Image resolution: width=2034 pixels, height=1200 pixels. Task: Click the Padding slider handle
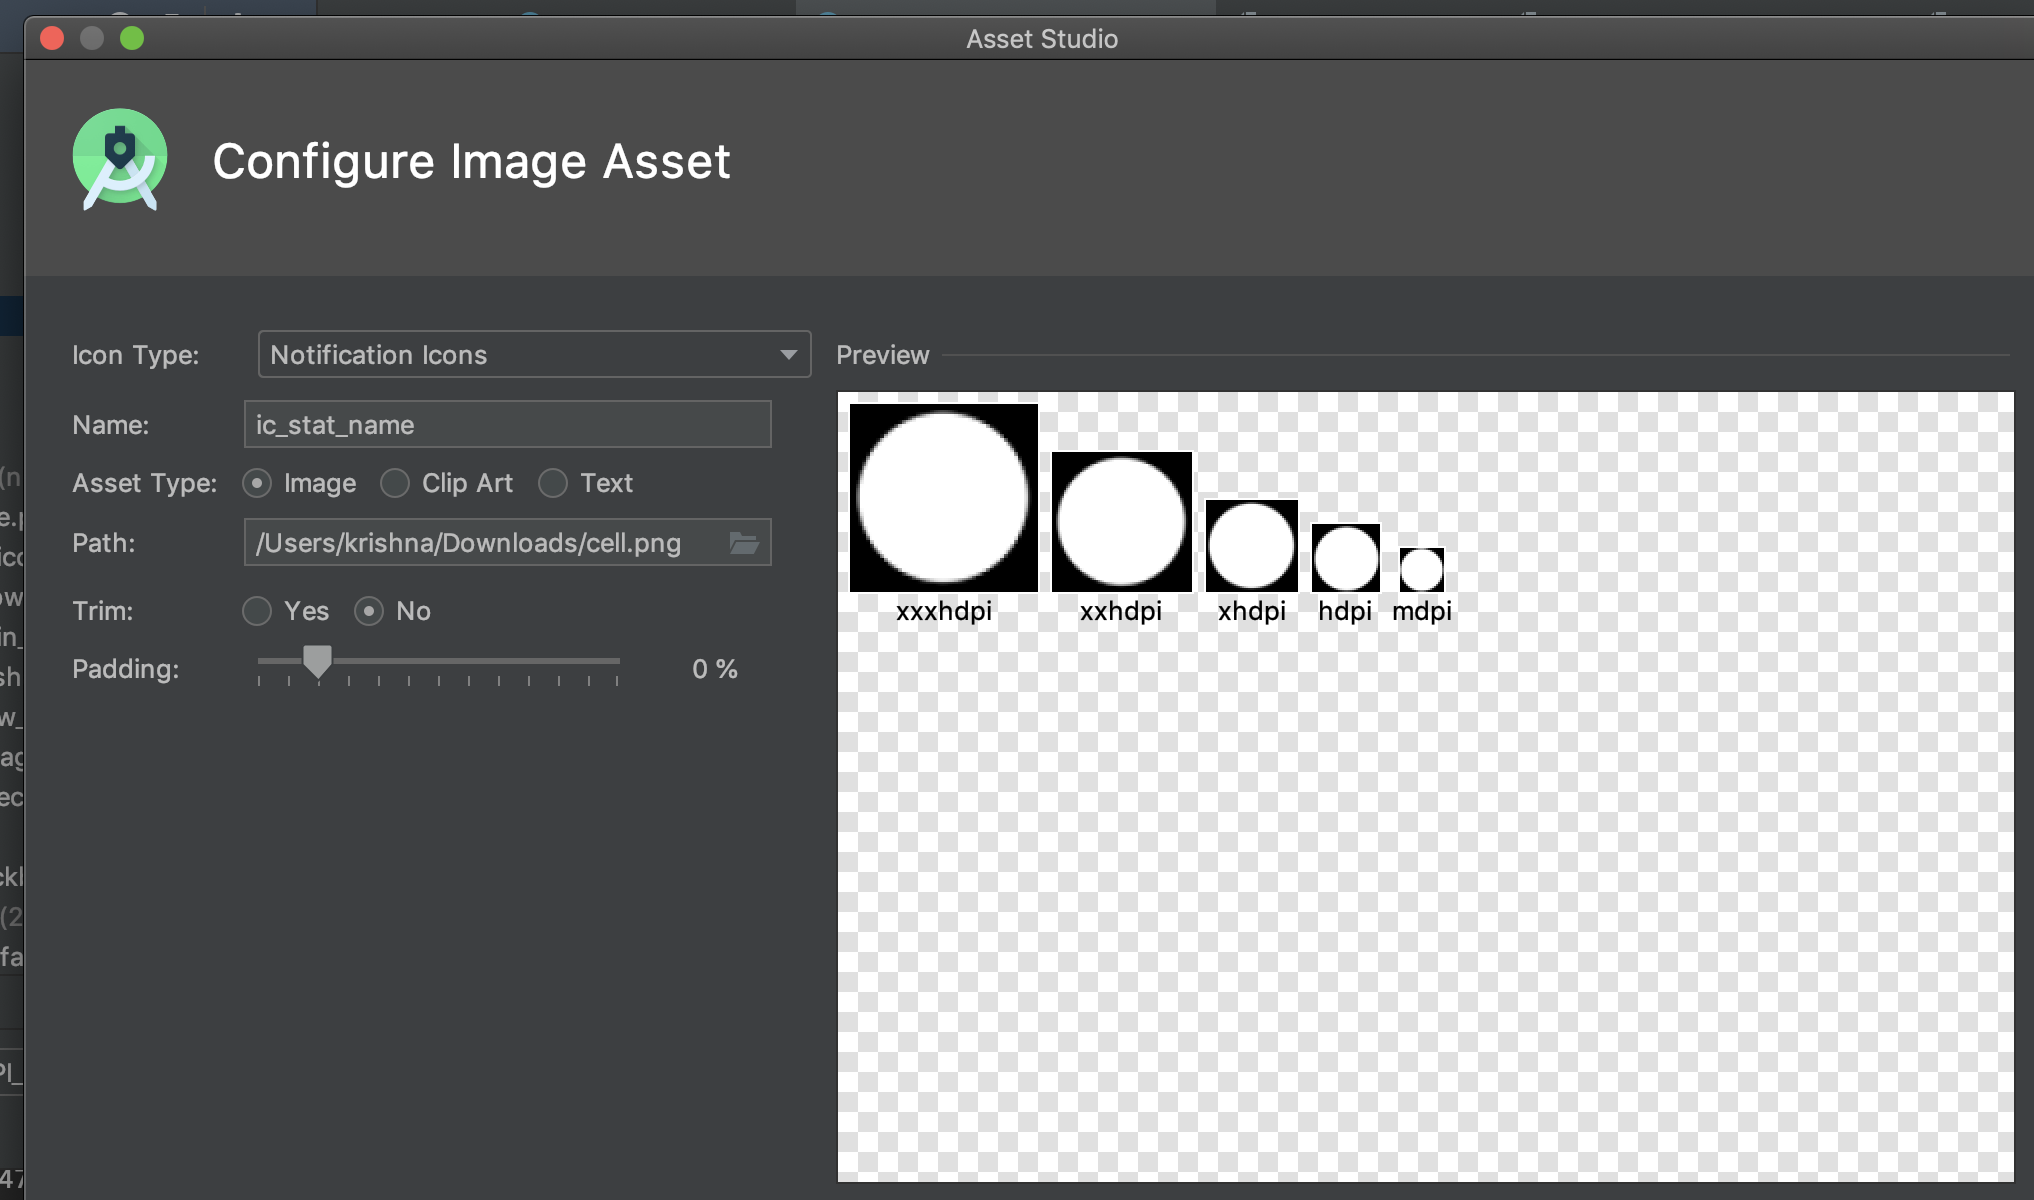point(317,661)
